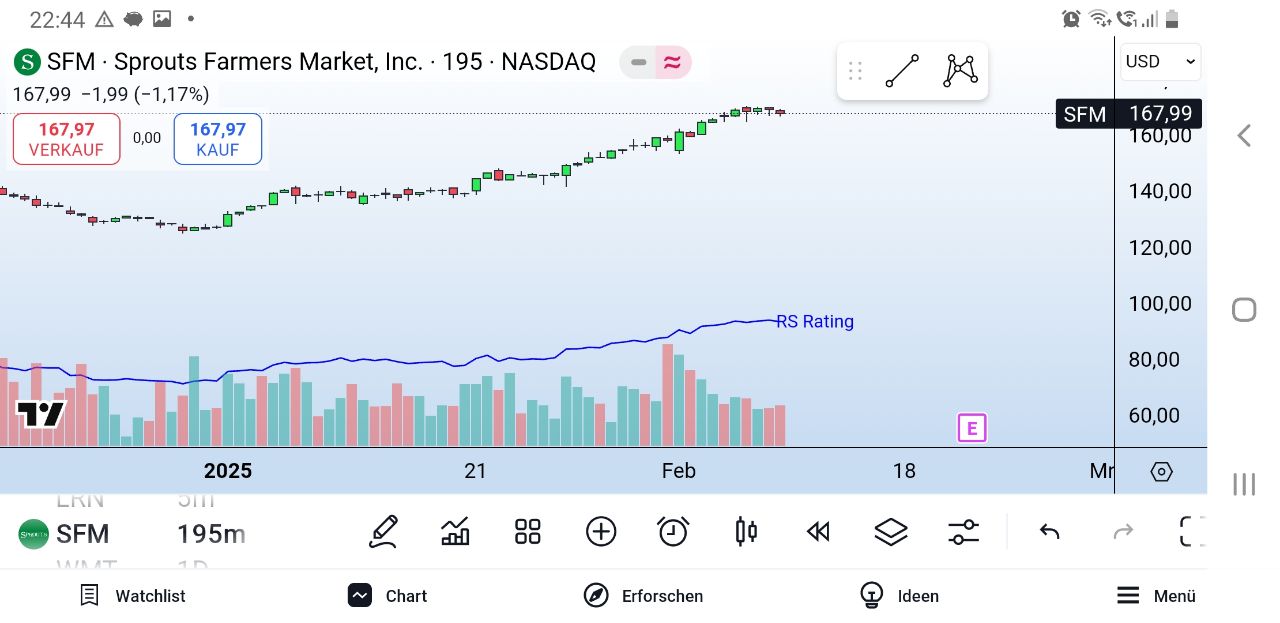This screenshot has width=1280, height=623.
Task: Change chart type via candlestick icon
Action: 746,531
